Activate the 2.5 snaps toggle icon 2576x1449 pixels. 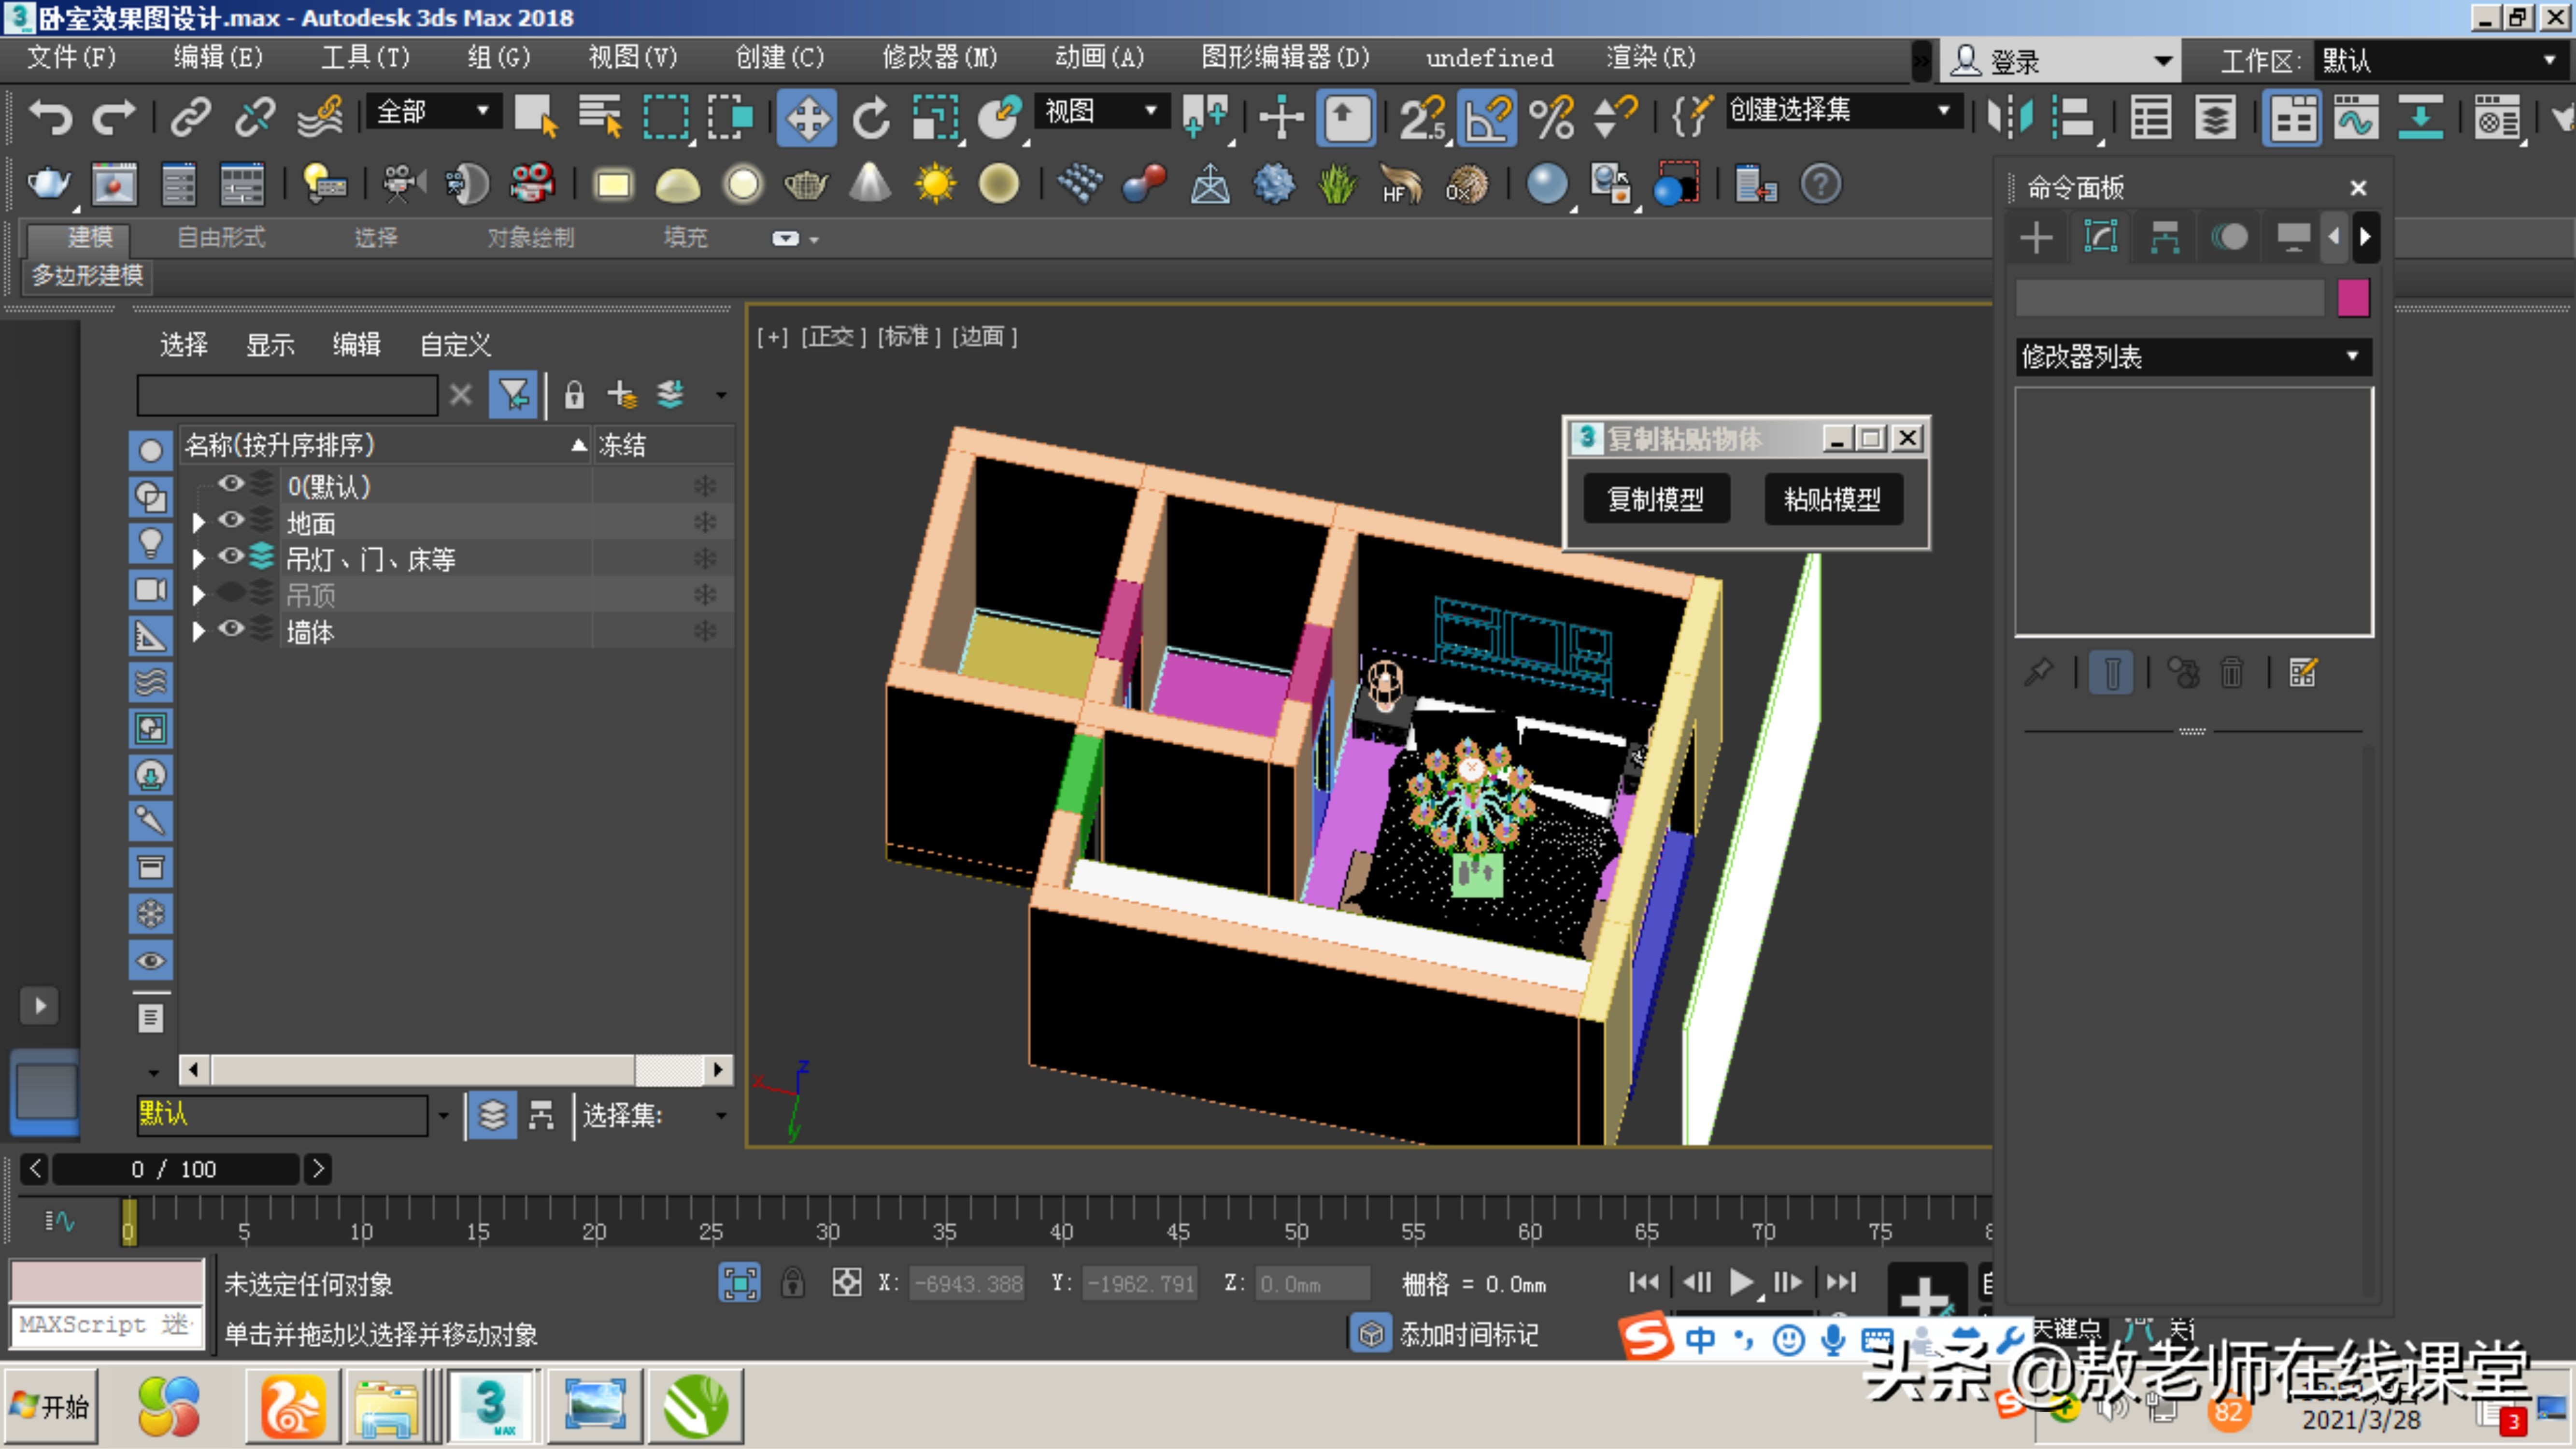coord(1420,117)
